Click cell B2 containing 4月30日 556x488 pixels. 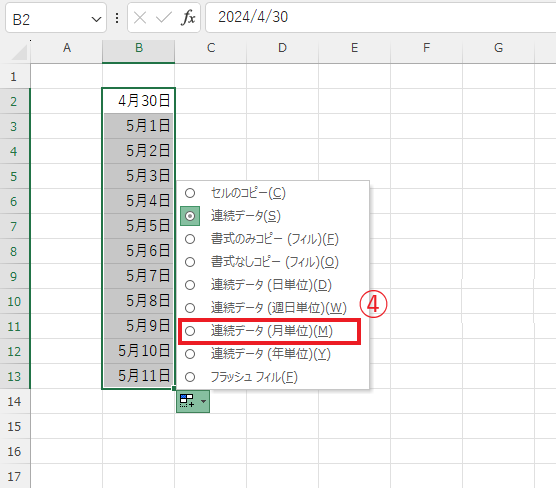pyautogui.click(x=138, y=101)
